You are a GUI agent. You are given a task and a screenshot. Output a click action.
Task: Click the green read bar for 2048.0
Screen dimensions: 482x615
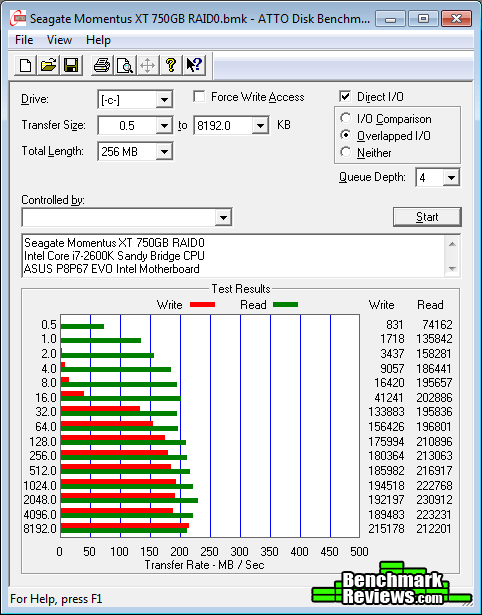pyautogui.click(x=129, y=500)
